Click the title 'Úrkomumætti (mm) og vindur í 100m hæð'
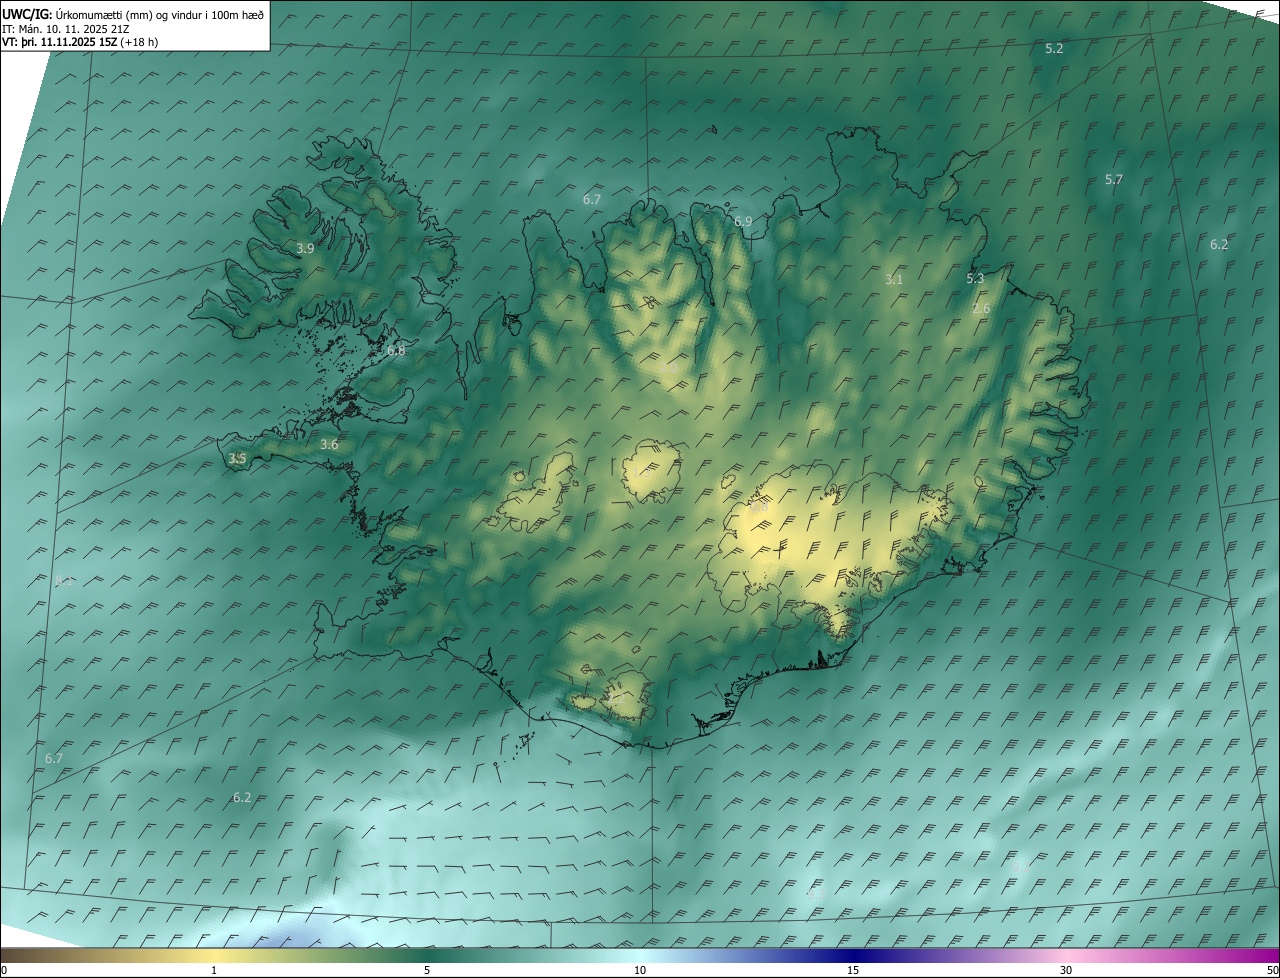 tap(160, 14)
